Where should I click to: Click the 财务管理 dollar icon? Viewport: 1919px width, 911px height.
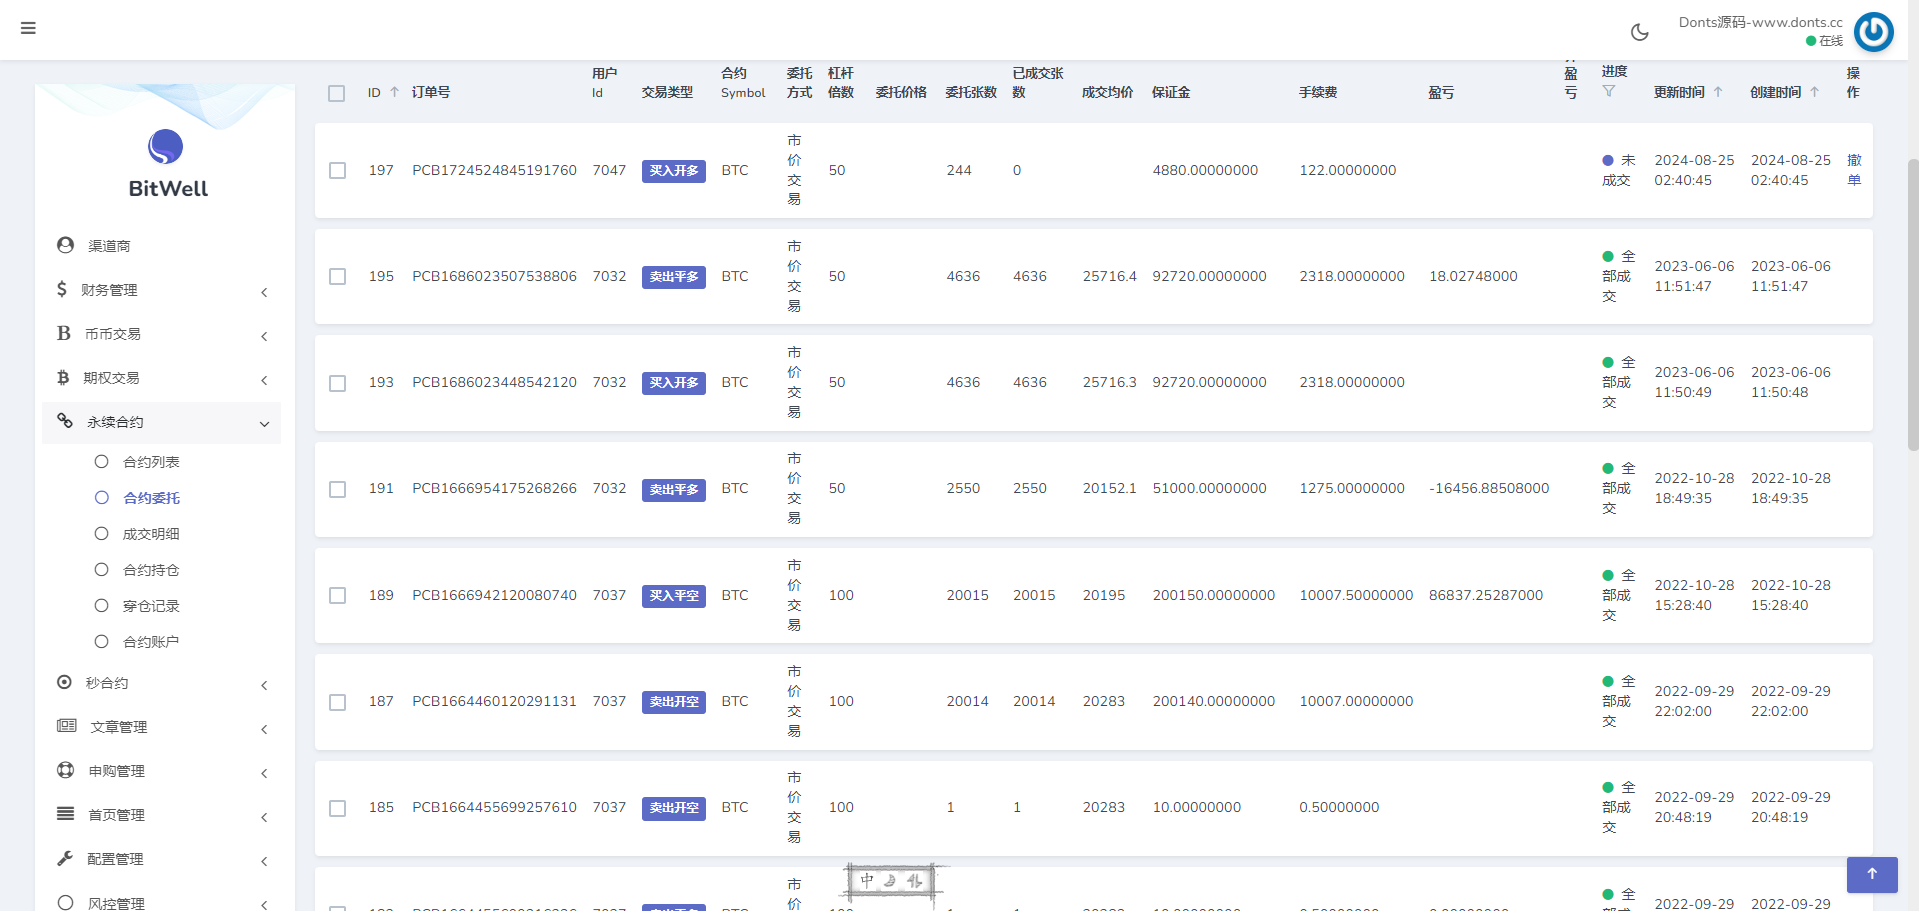(62, 289)
